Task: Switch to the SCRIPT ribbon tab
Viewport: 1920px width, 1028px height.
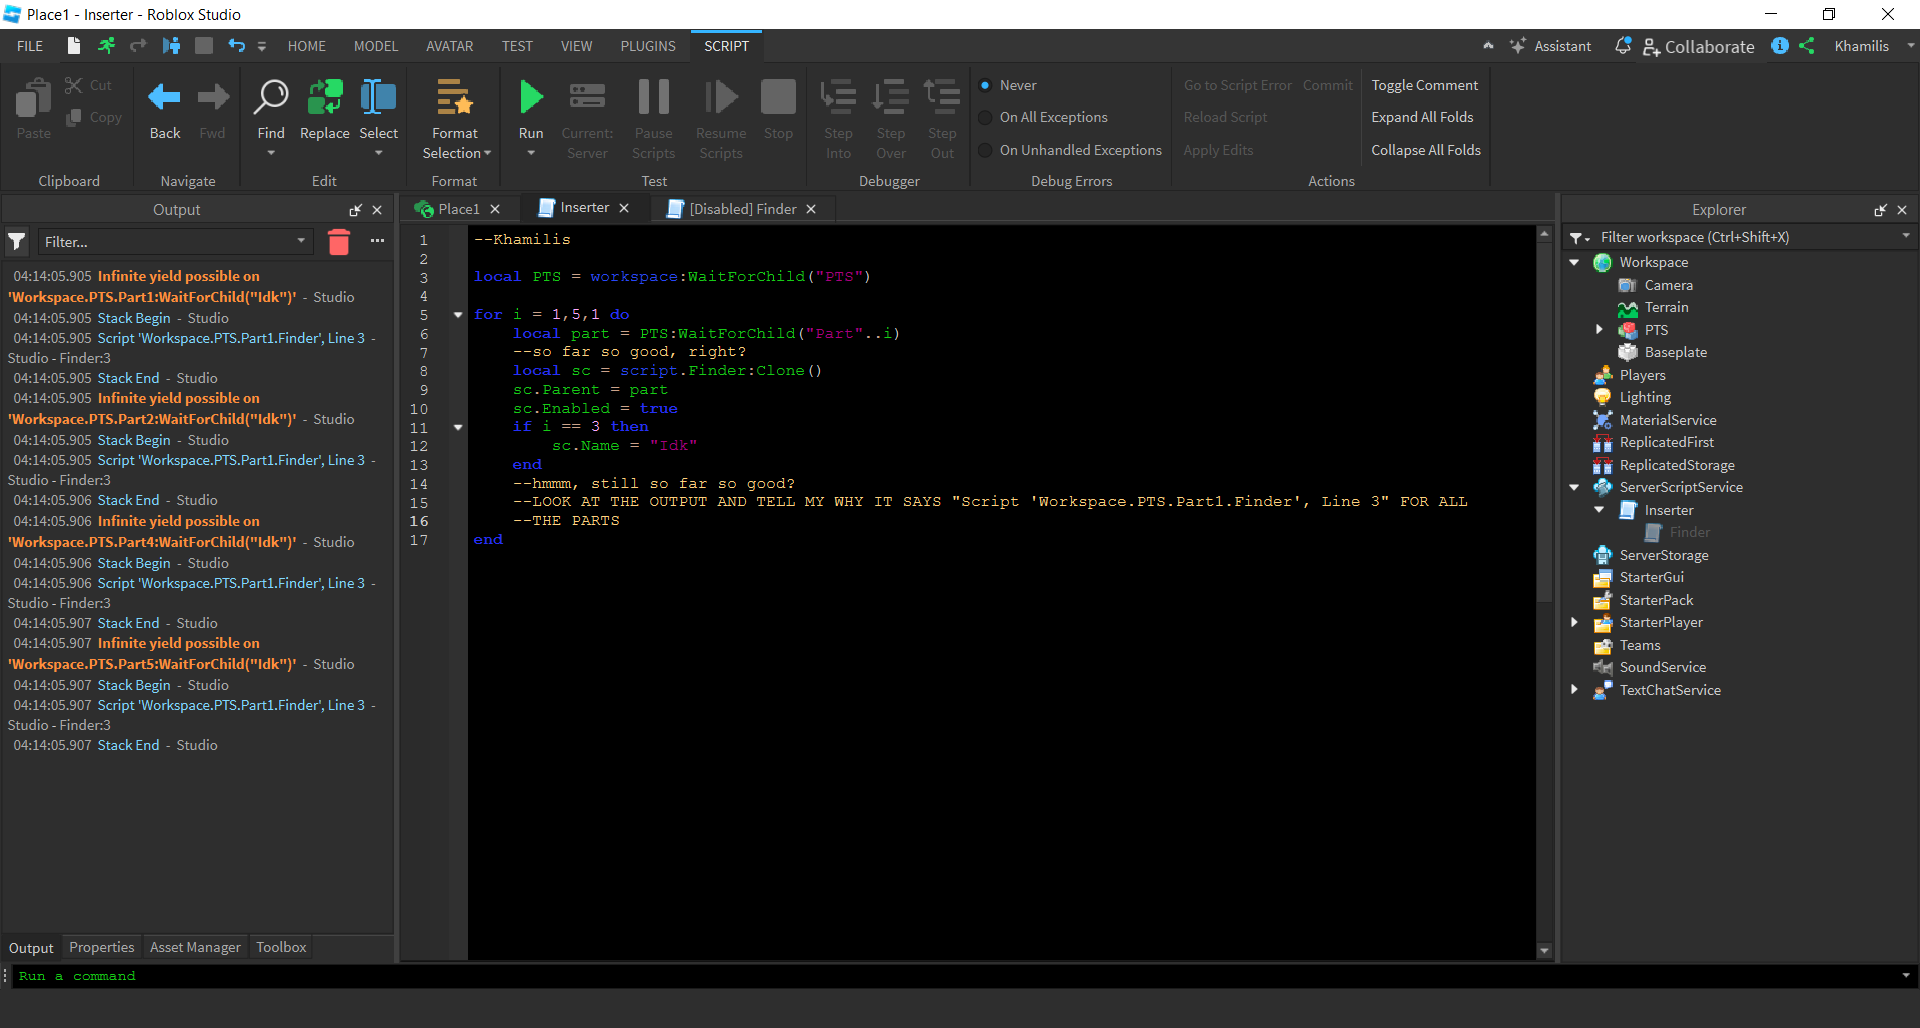Action: [x=726, y=45]
